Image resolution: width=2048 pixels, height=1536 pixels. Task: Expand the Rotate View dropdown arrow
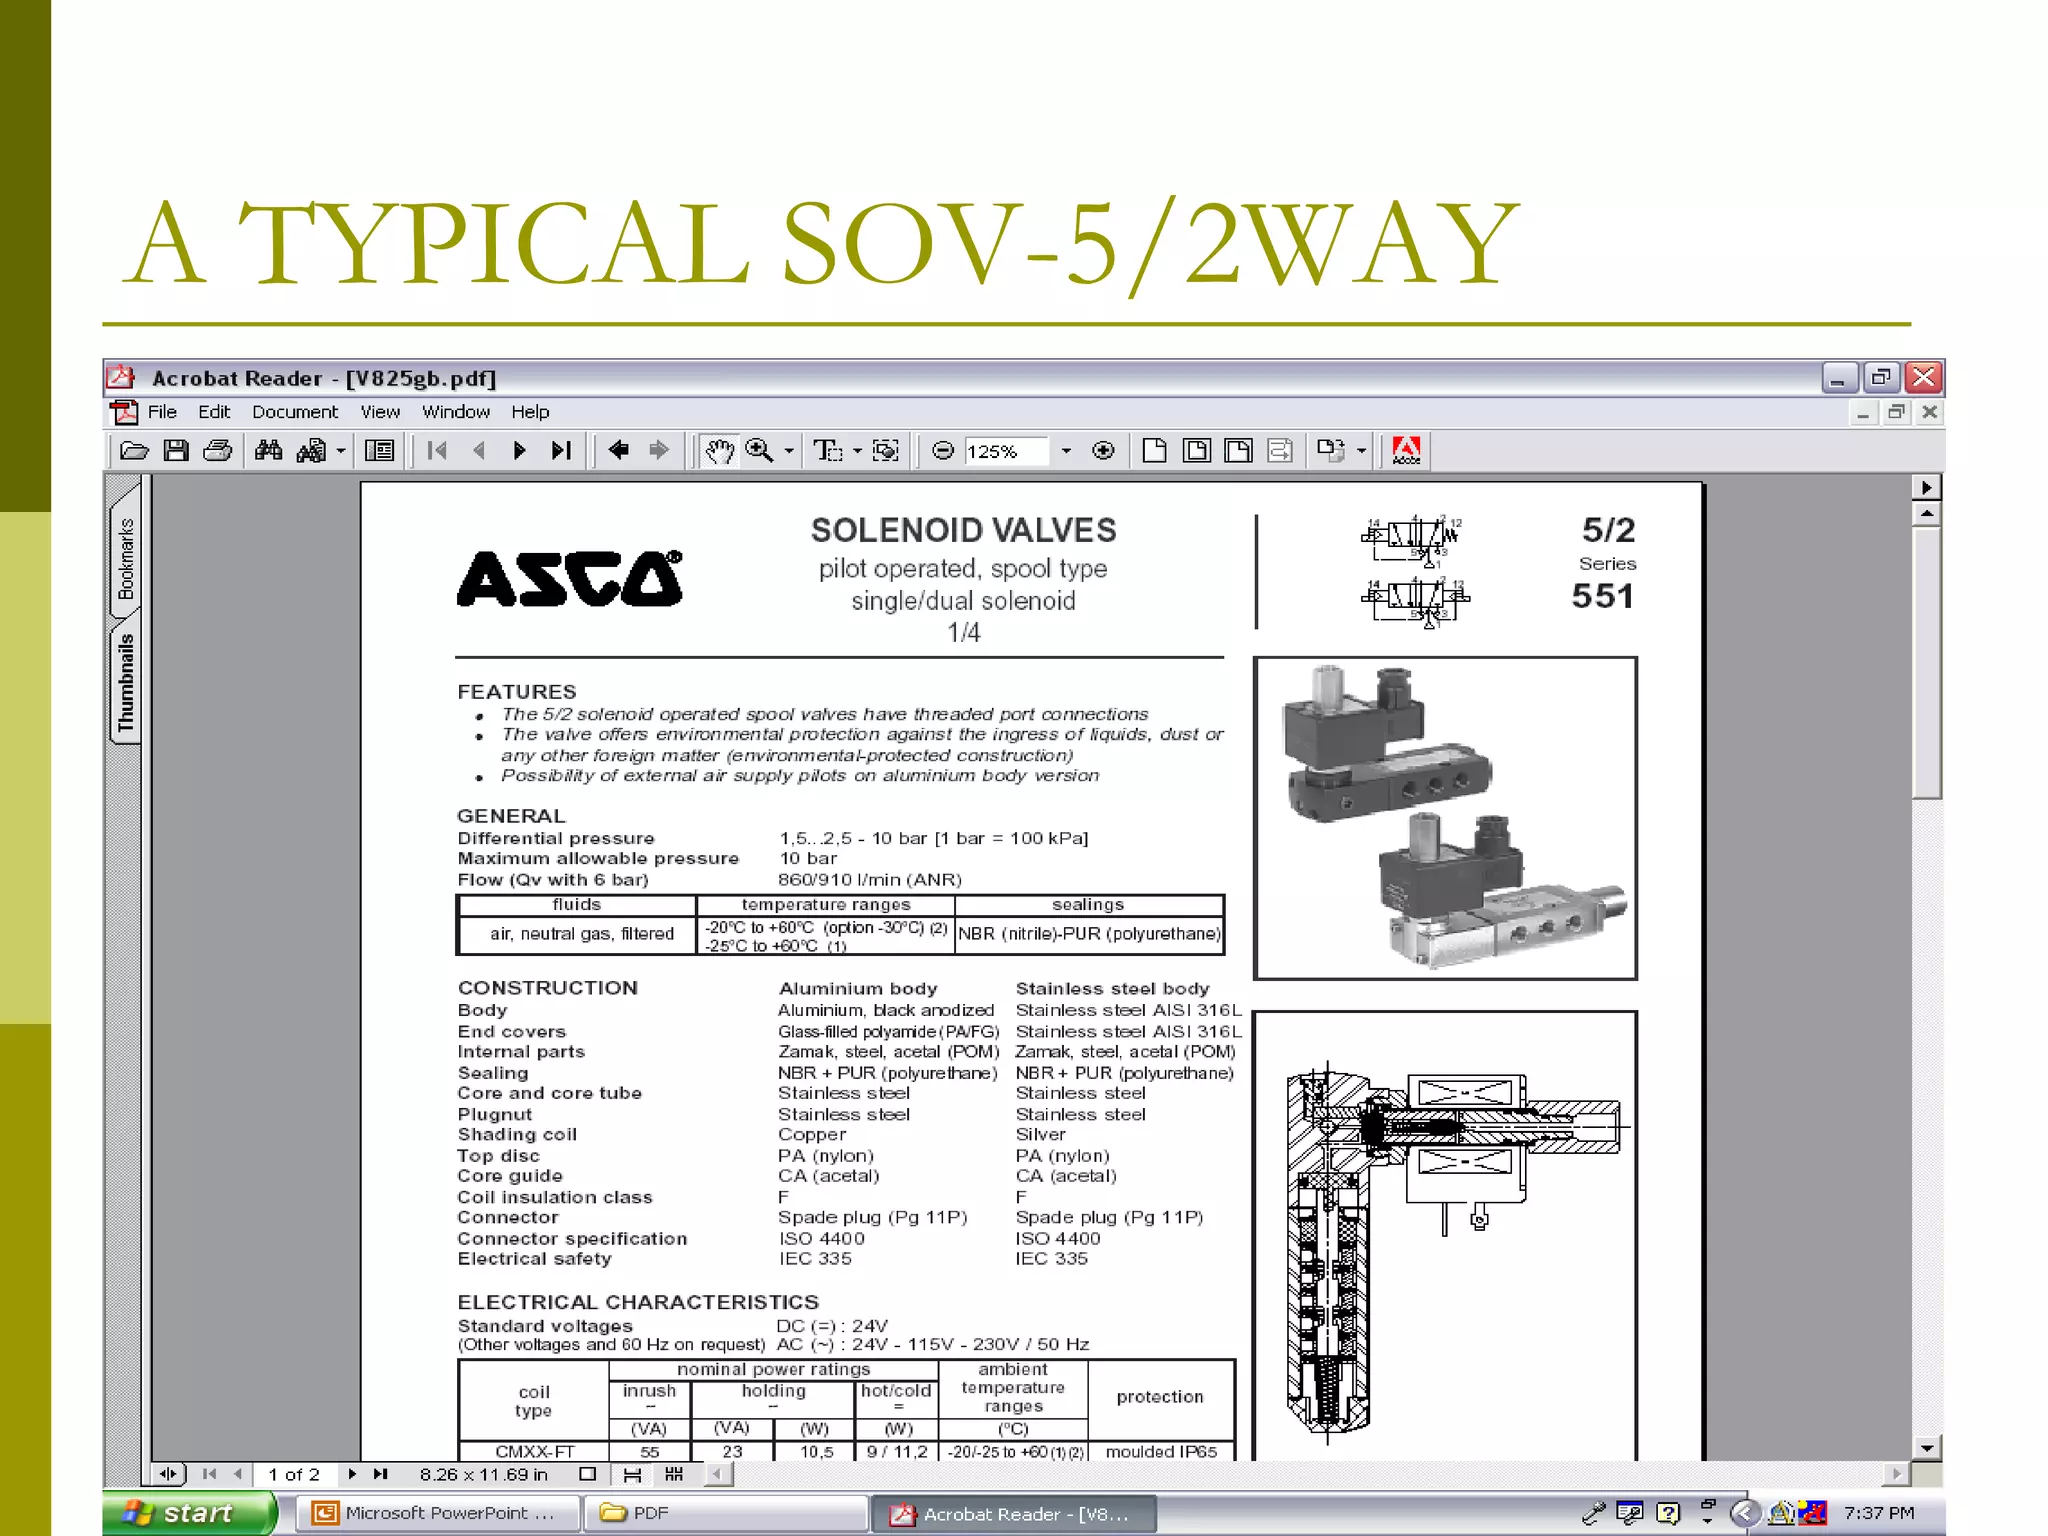tap(1361, 451)
